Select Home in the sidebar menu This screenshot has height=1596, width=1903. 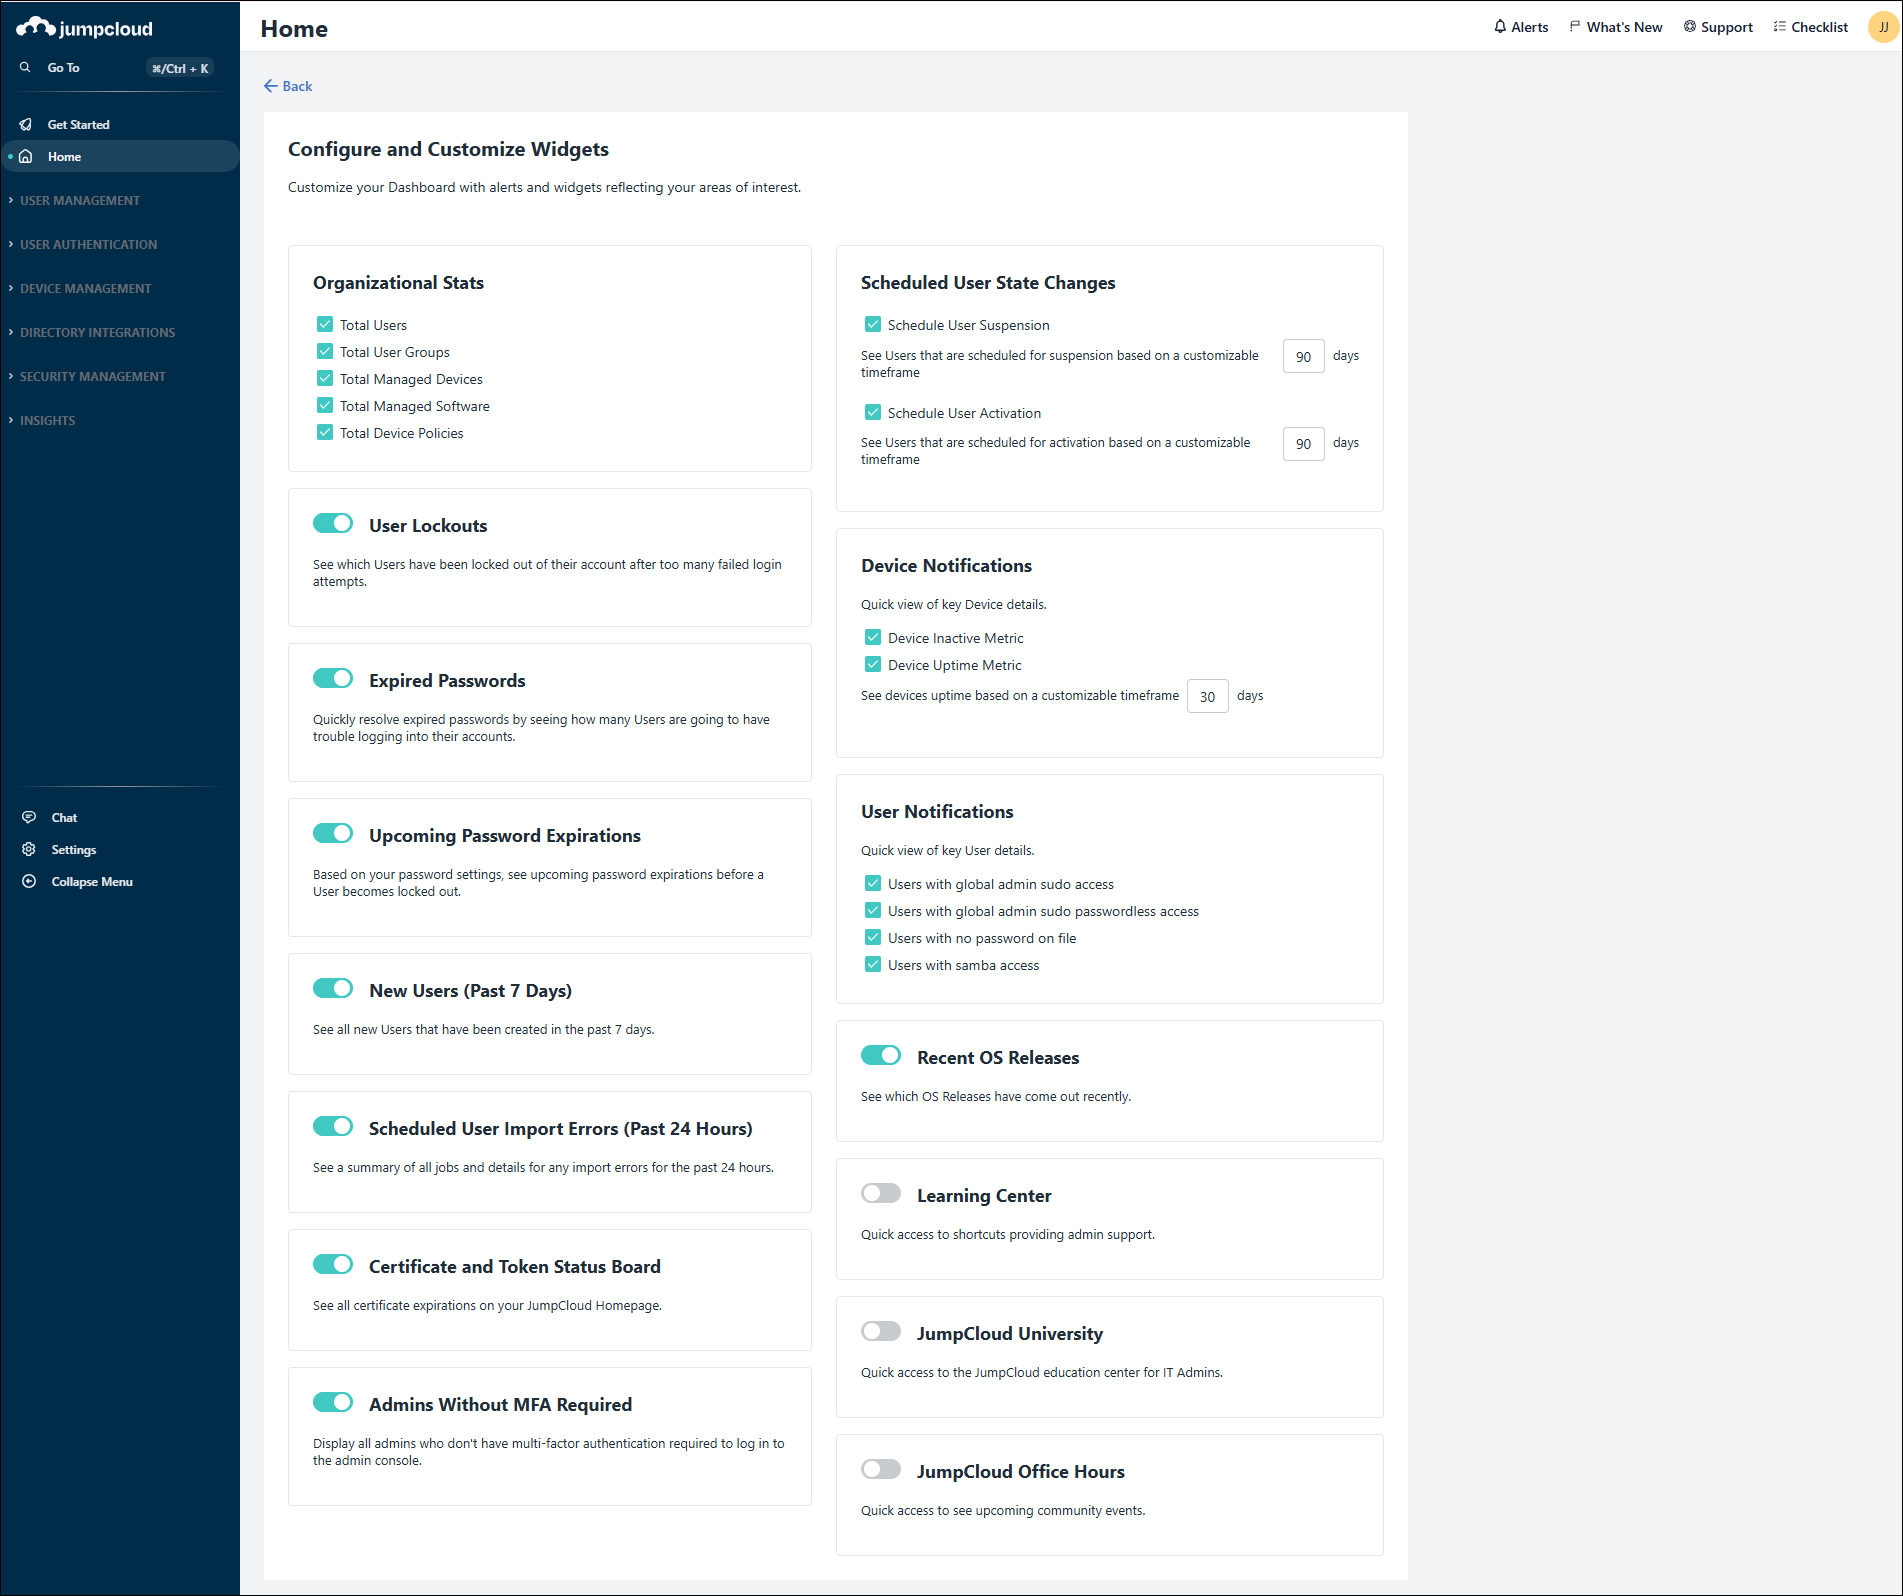64,156
